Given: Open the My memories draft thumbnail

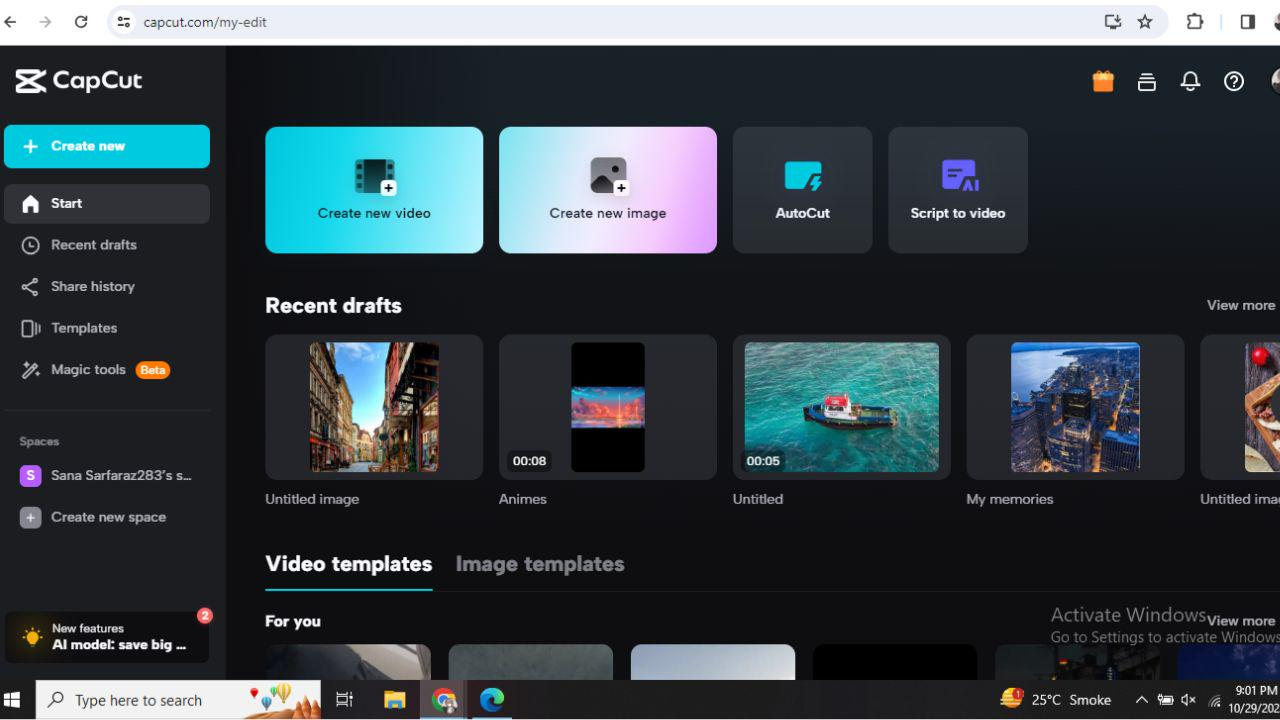Looking at the screenshot, I should click(1074, 407).
